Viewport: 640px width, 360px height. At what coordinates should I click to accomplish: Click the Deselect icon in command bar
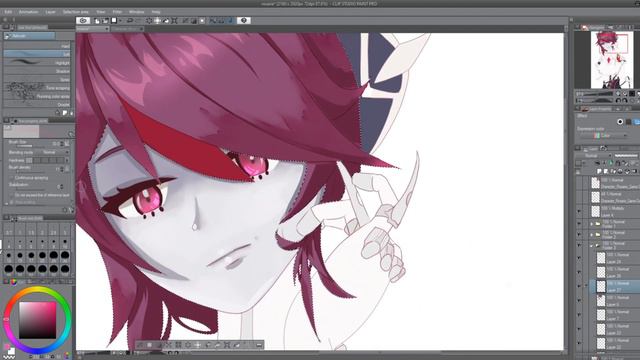pyautogui.click(x=185, y=20)
